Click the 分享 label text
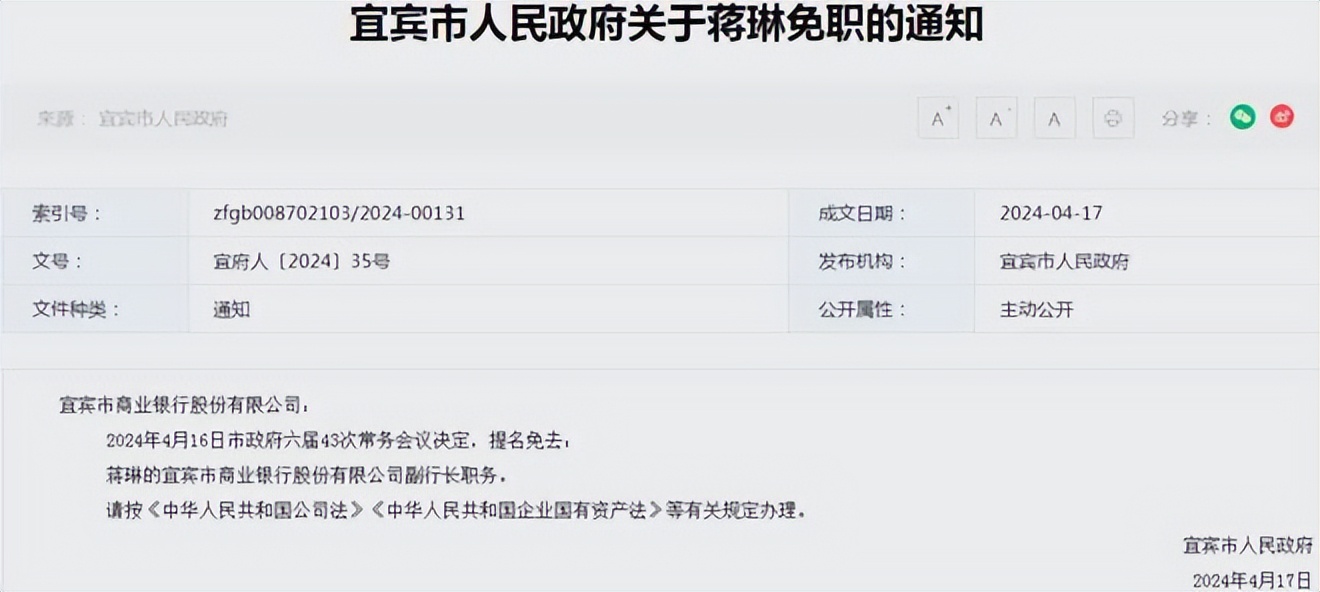Image resolution: width=1320 pixels, height=592 pixels. 1186,119
